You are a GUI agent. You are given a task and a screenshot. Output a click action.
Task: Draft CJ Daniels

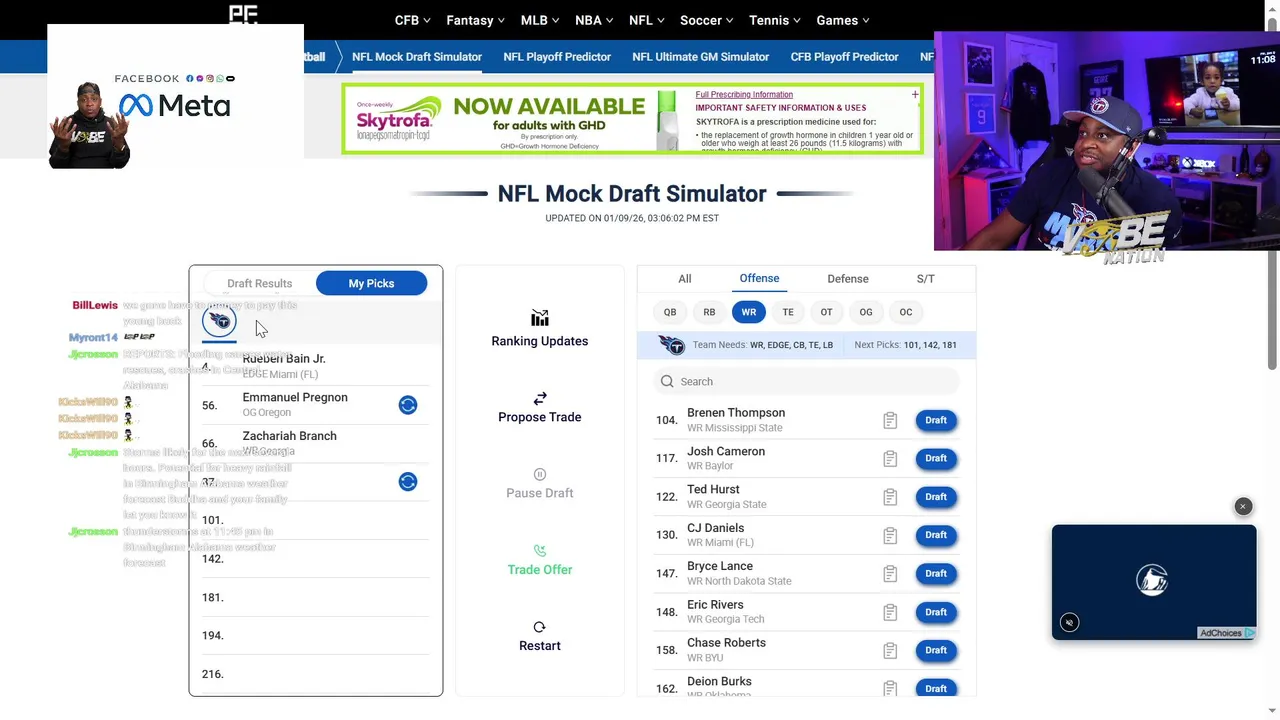pyautogui.click(x=936, y=535)
